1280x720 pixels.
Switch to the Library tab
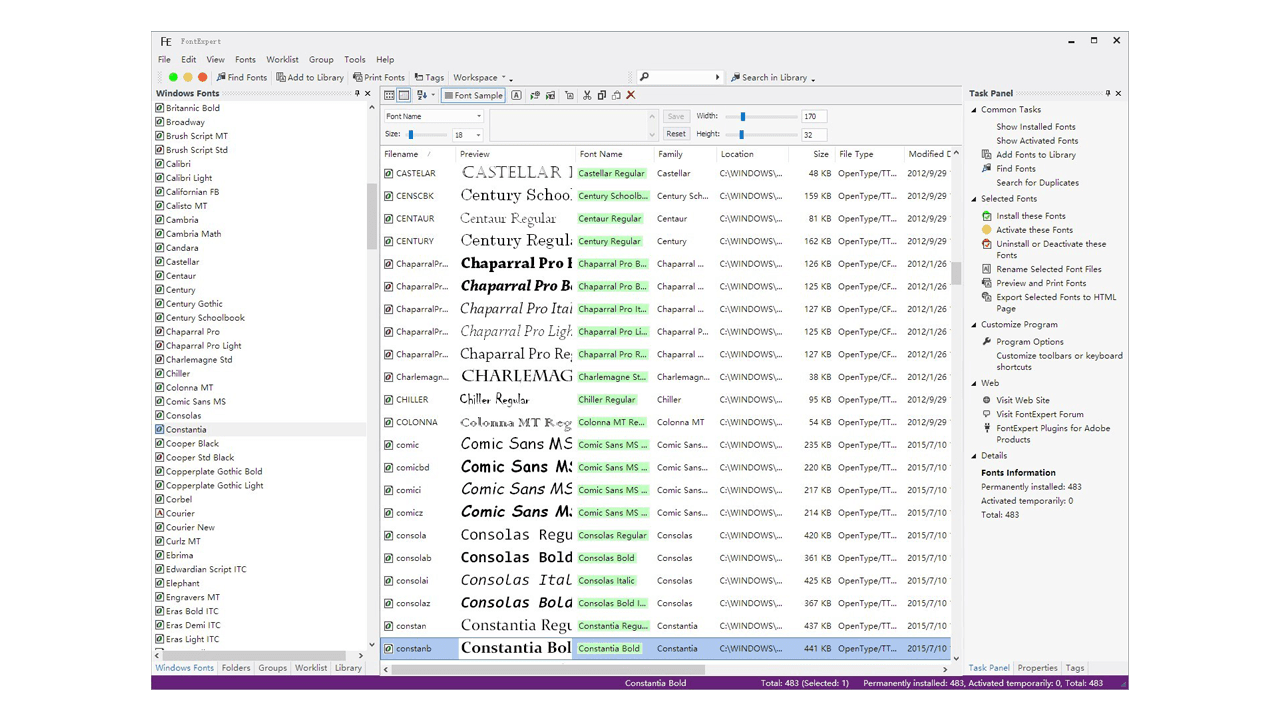348,668
